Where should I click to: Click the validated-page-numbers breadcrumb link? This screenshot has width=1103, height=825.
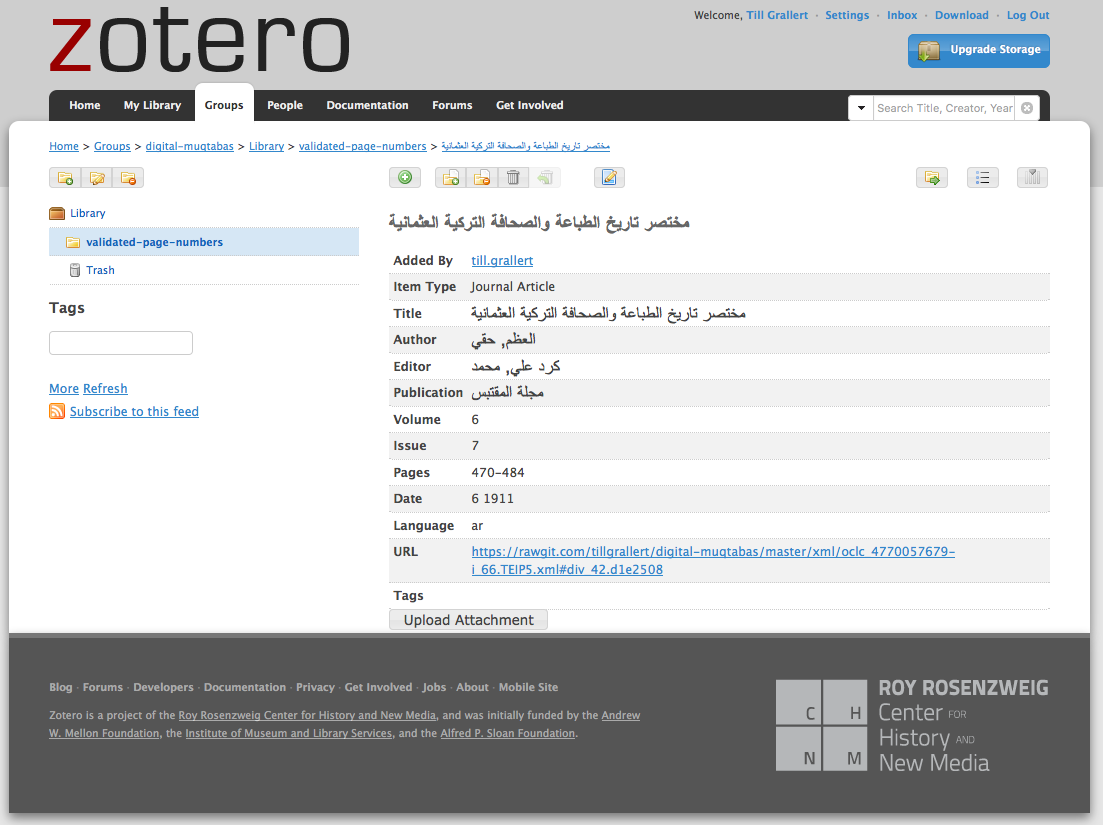[x=362, y=146]
